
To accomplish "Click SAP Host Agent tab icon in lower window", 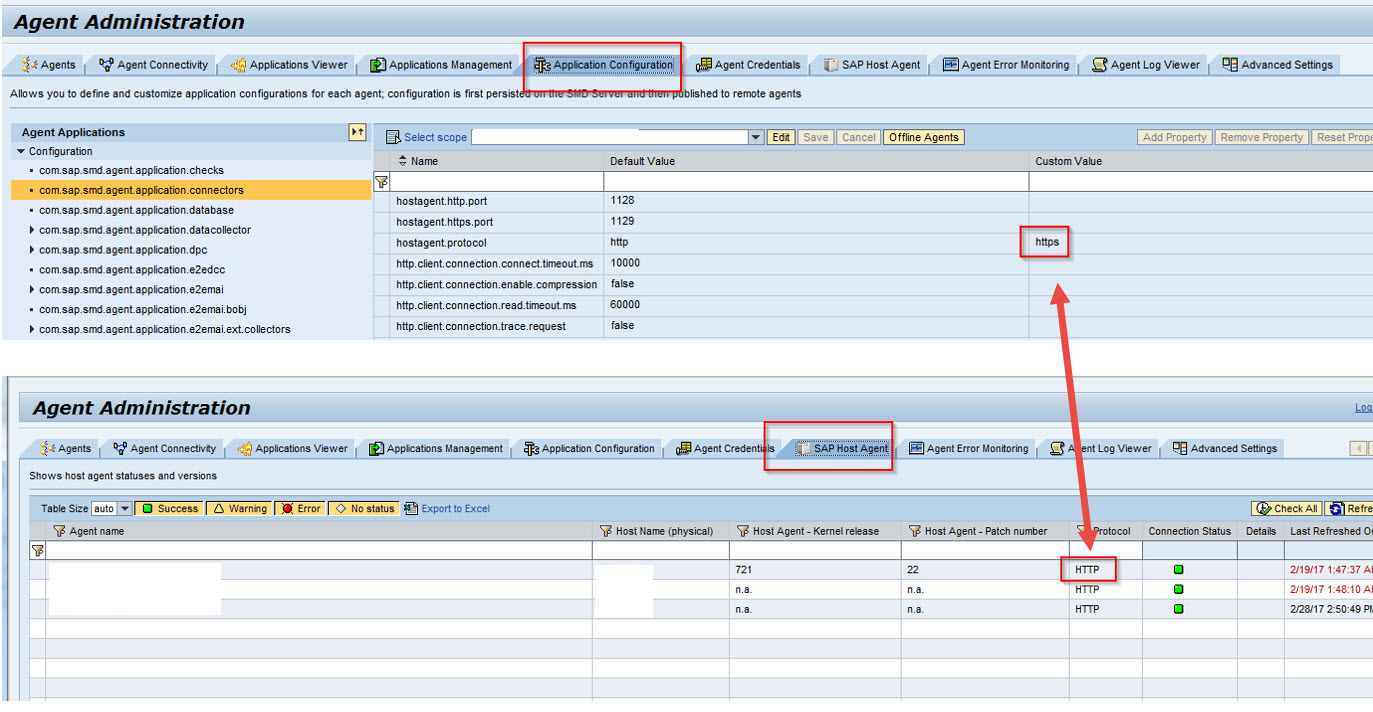I will coord(803,449).
